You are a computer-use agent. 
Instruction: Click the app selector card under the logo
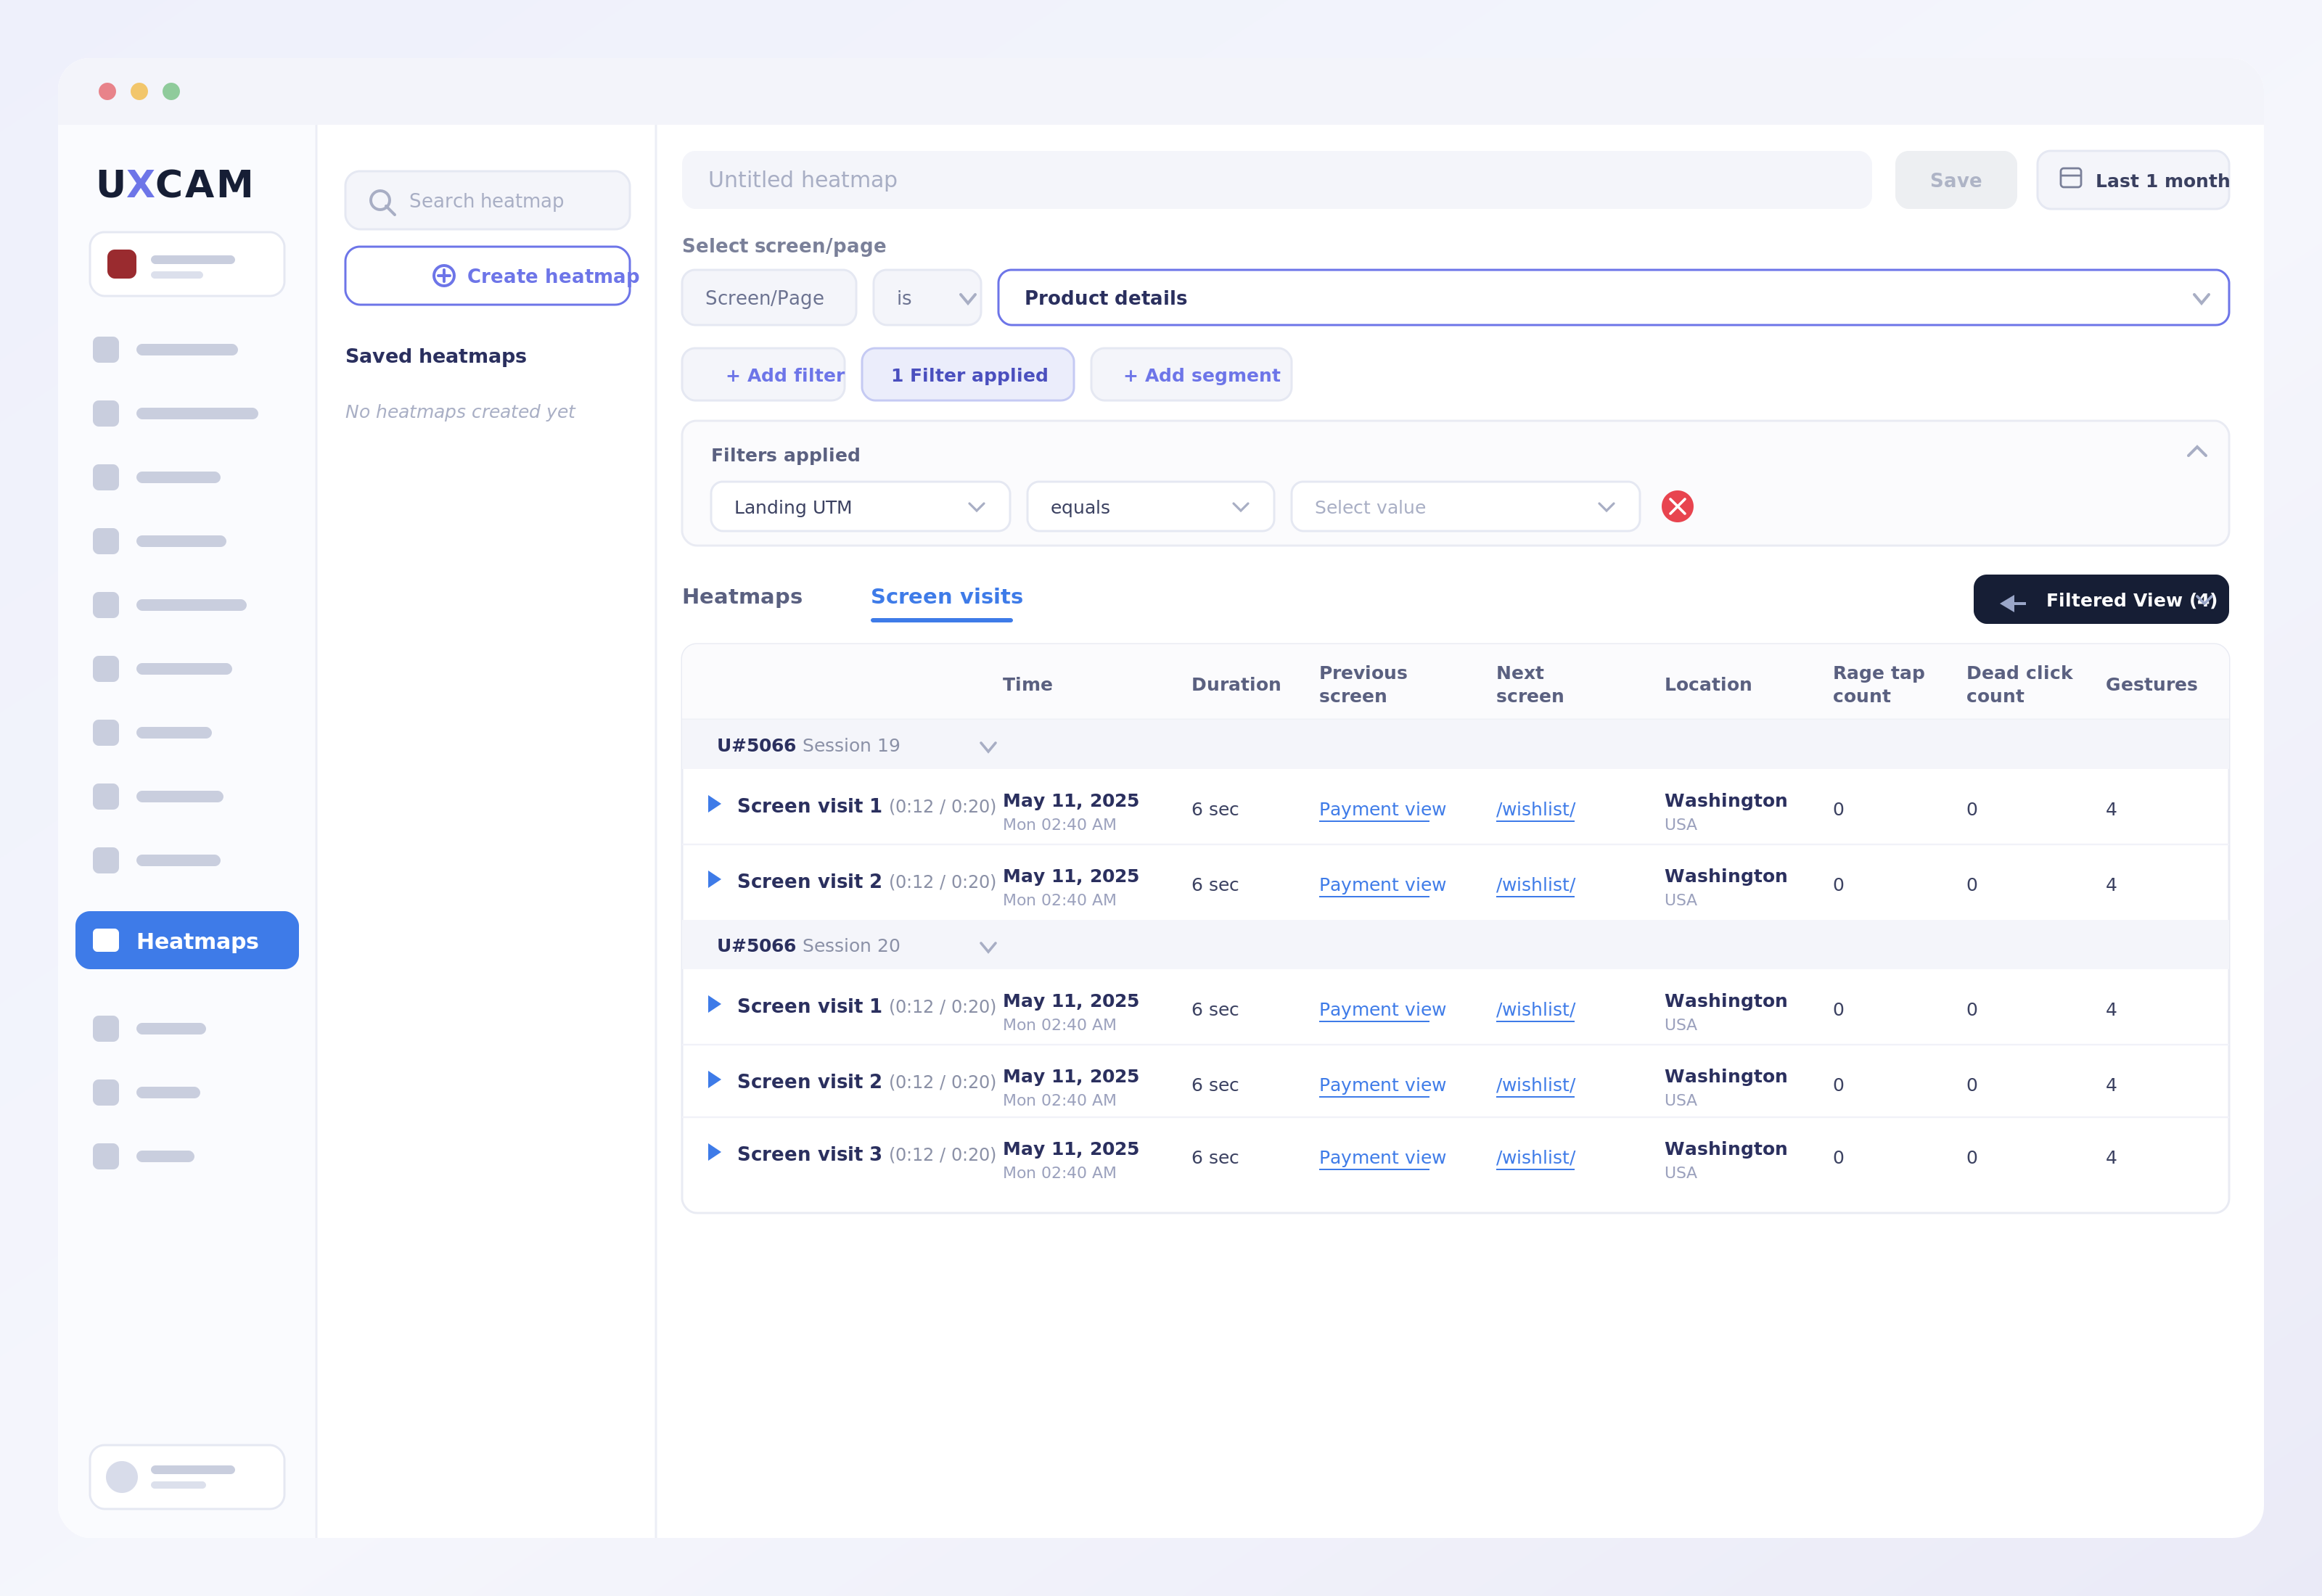pos(187,264)
